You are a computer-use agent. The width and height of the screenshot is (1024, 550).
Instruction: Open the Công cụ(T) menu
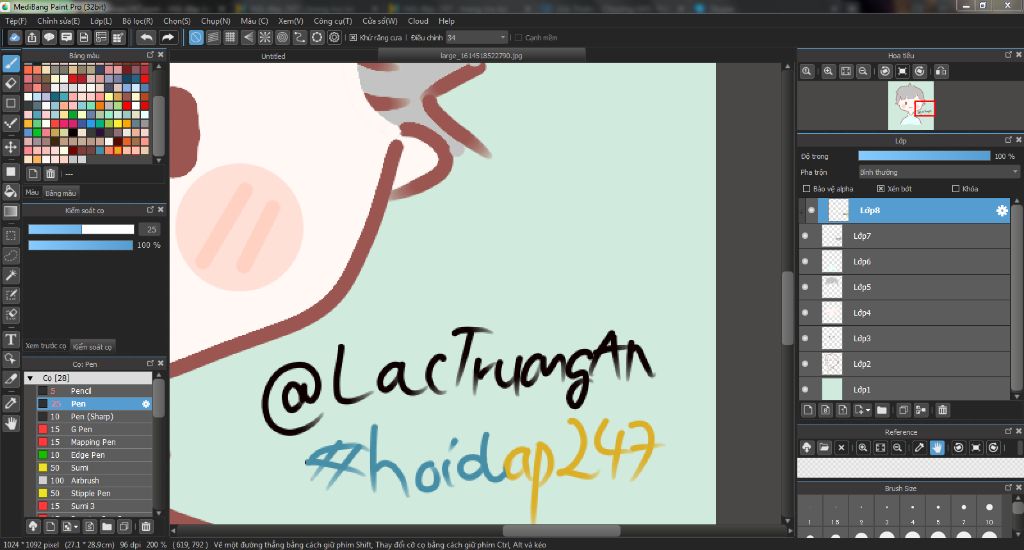[332, 21]
